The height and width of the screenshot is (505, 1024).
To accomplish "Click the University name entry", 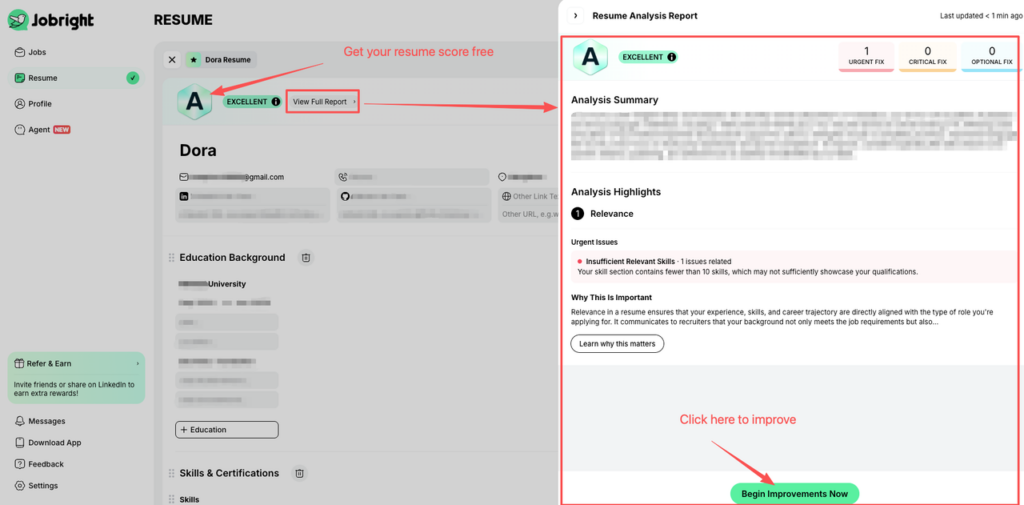I will pyautogui.click(x=212, y=284).
